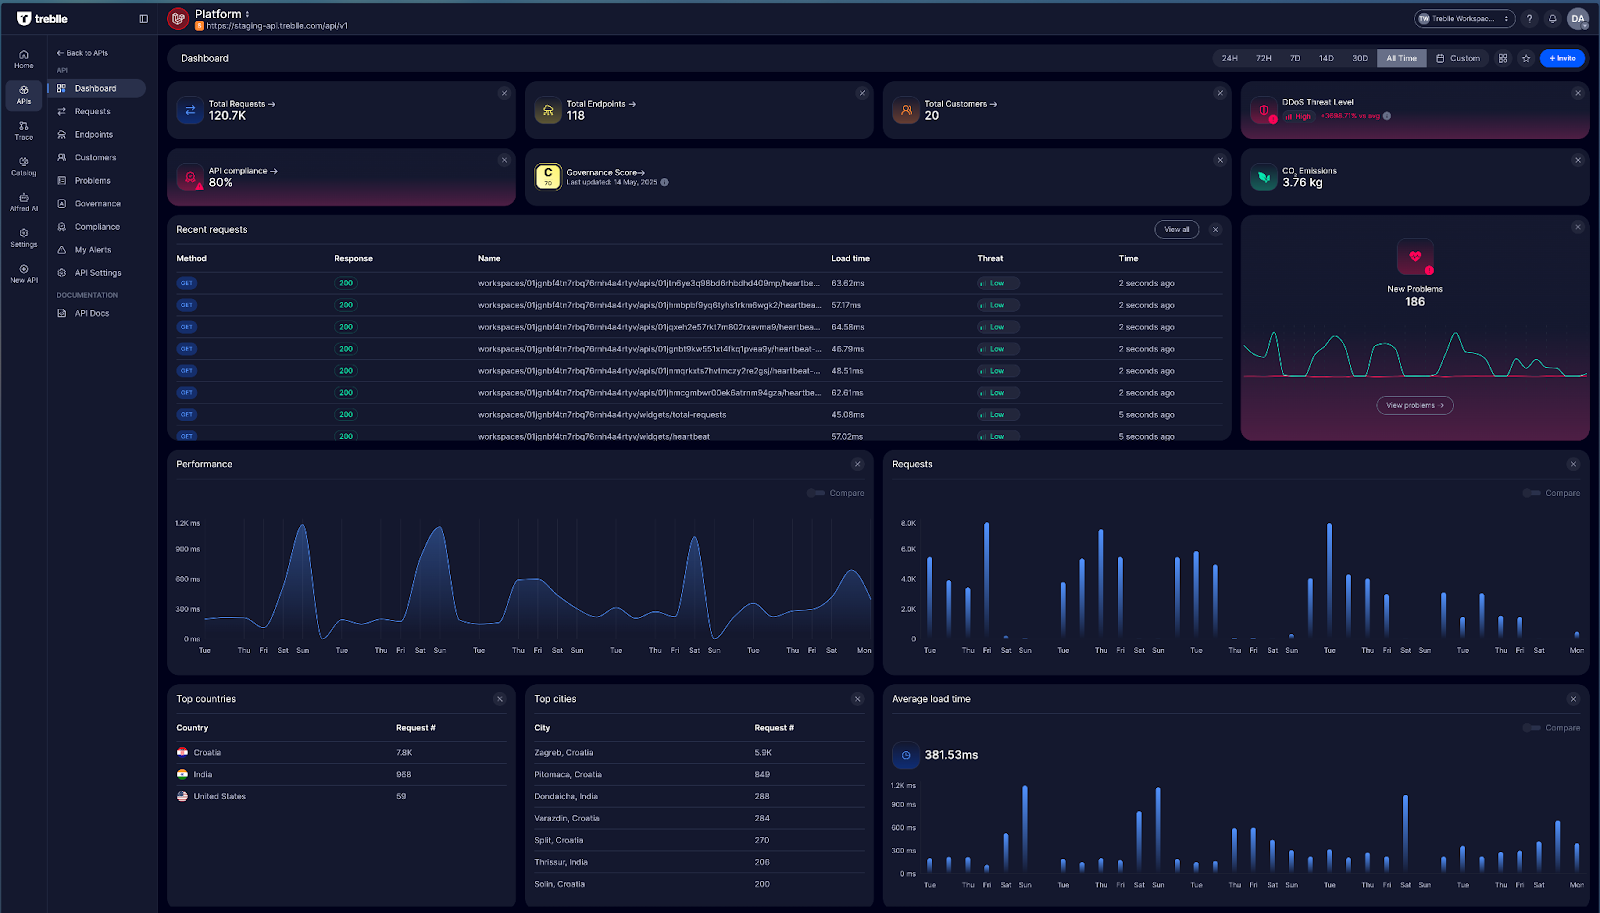Select the 7D time range tab
This screenshot has height=913, width=1600.
point(1295,58)
